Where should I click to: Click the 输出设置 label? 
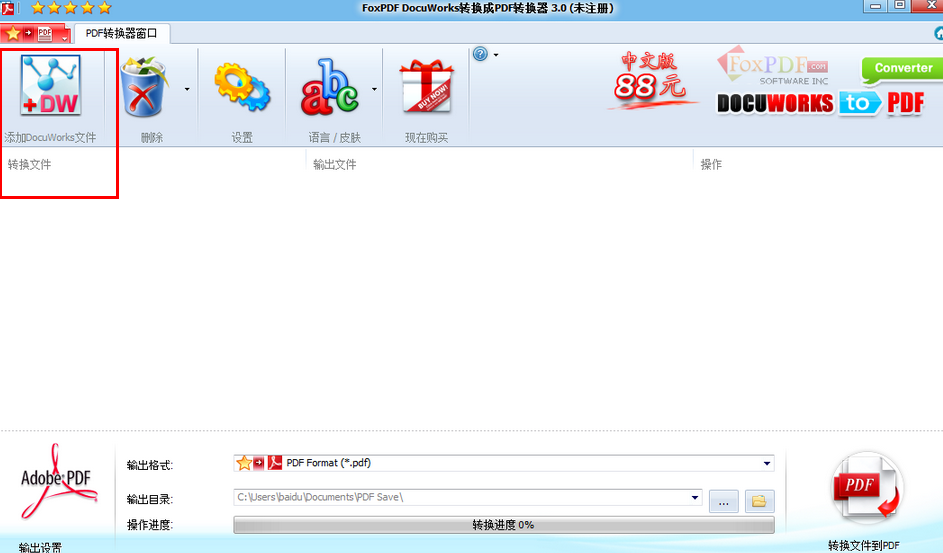pos(40,548)
